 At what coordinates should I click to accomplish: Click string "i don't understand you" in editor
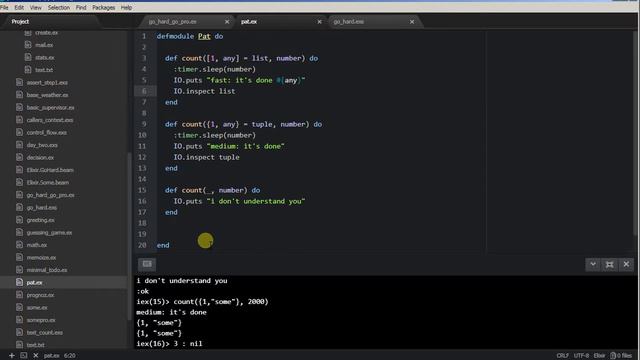pos(256,201)
